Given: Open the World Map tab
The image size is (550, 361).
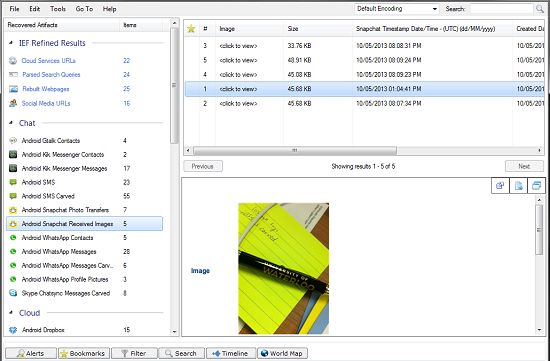Looking at the screenshot, I should point(282,353).
